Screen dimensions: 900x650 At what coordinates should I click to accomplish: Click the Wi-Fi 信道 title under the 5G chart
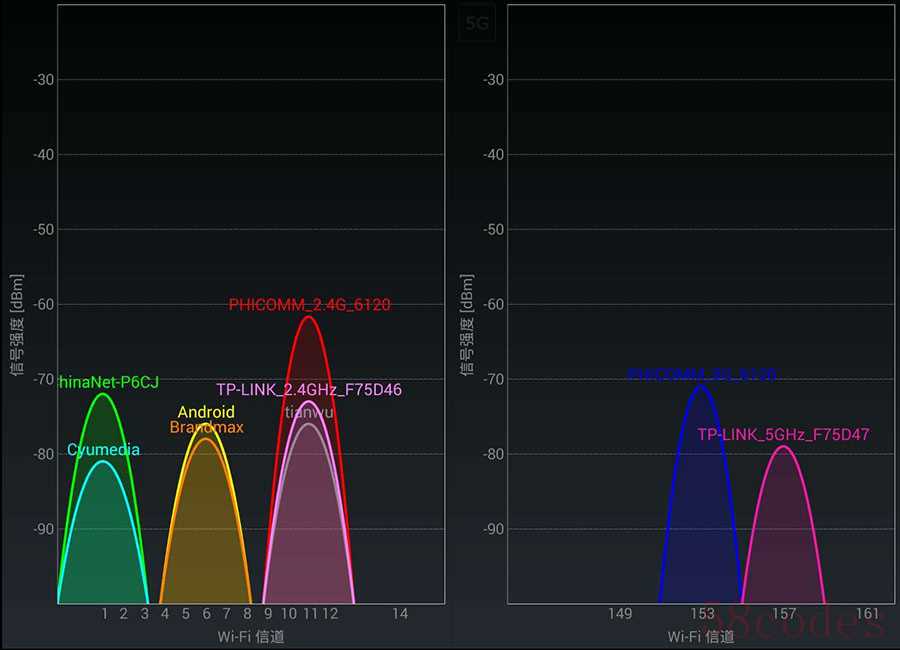701,637
